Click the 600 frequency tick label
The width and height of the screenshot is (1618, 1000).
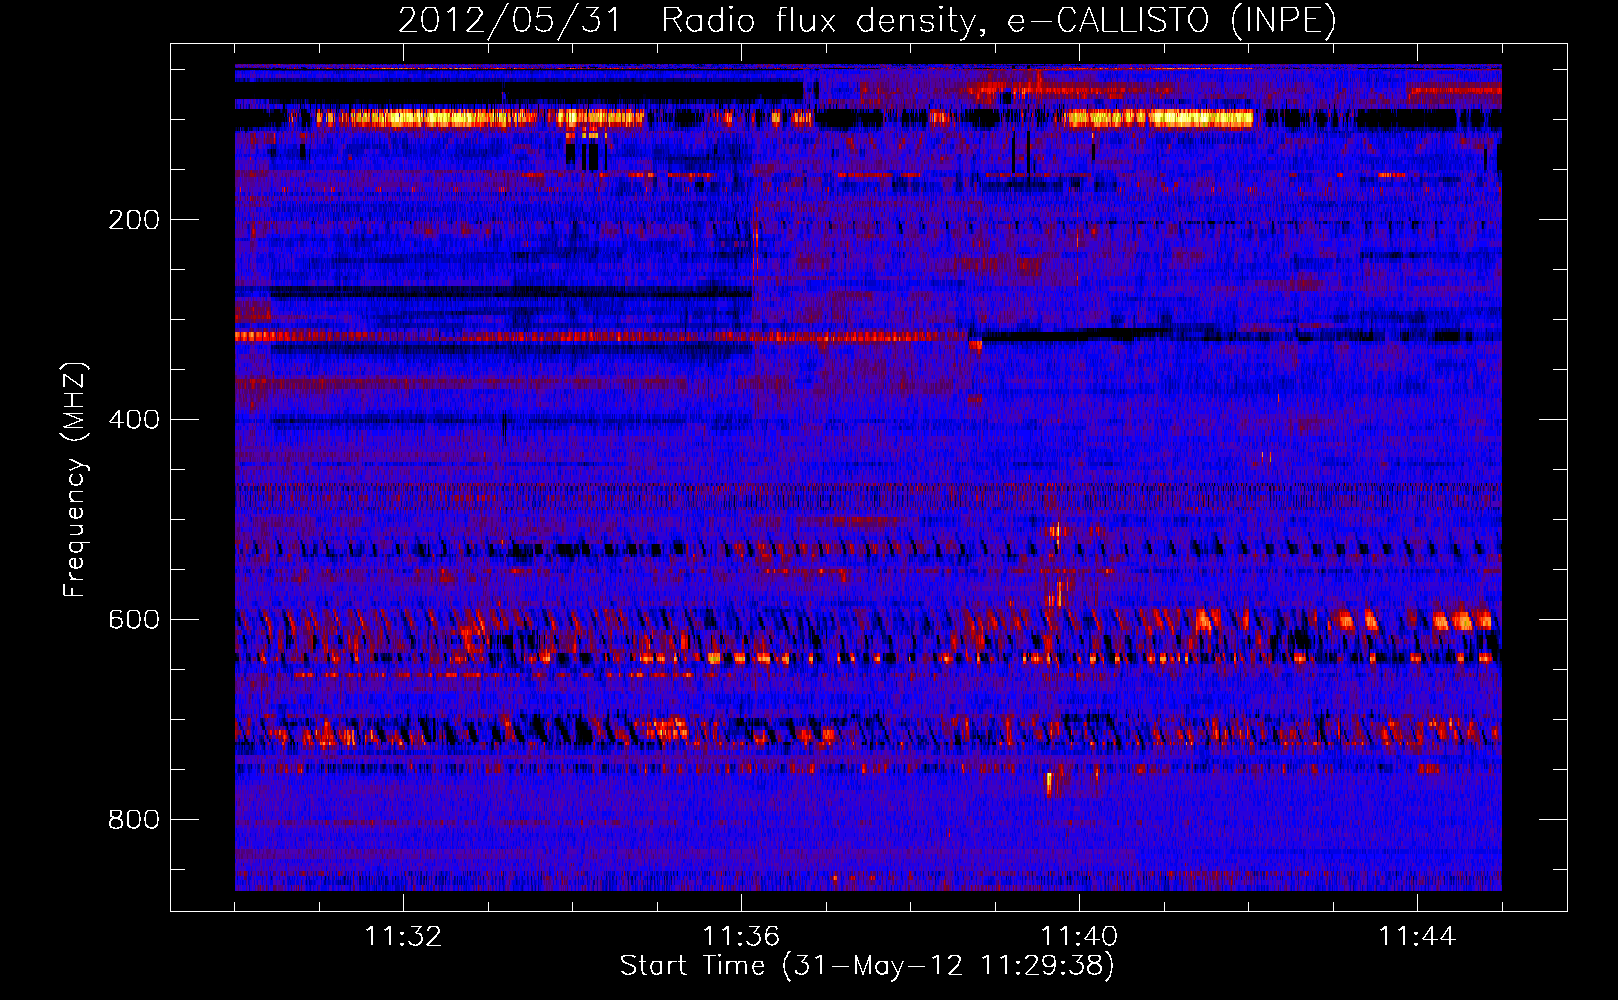pos(134,620)
